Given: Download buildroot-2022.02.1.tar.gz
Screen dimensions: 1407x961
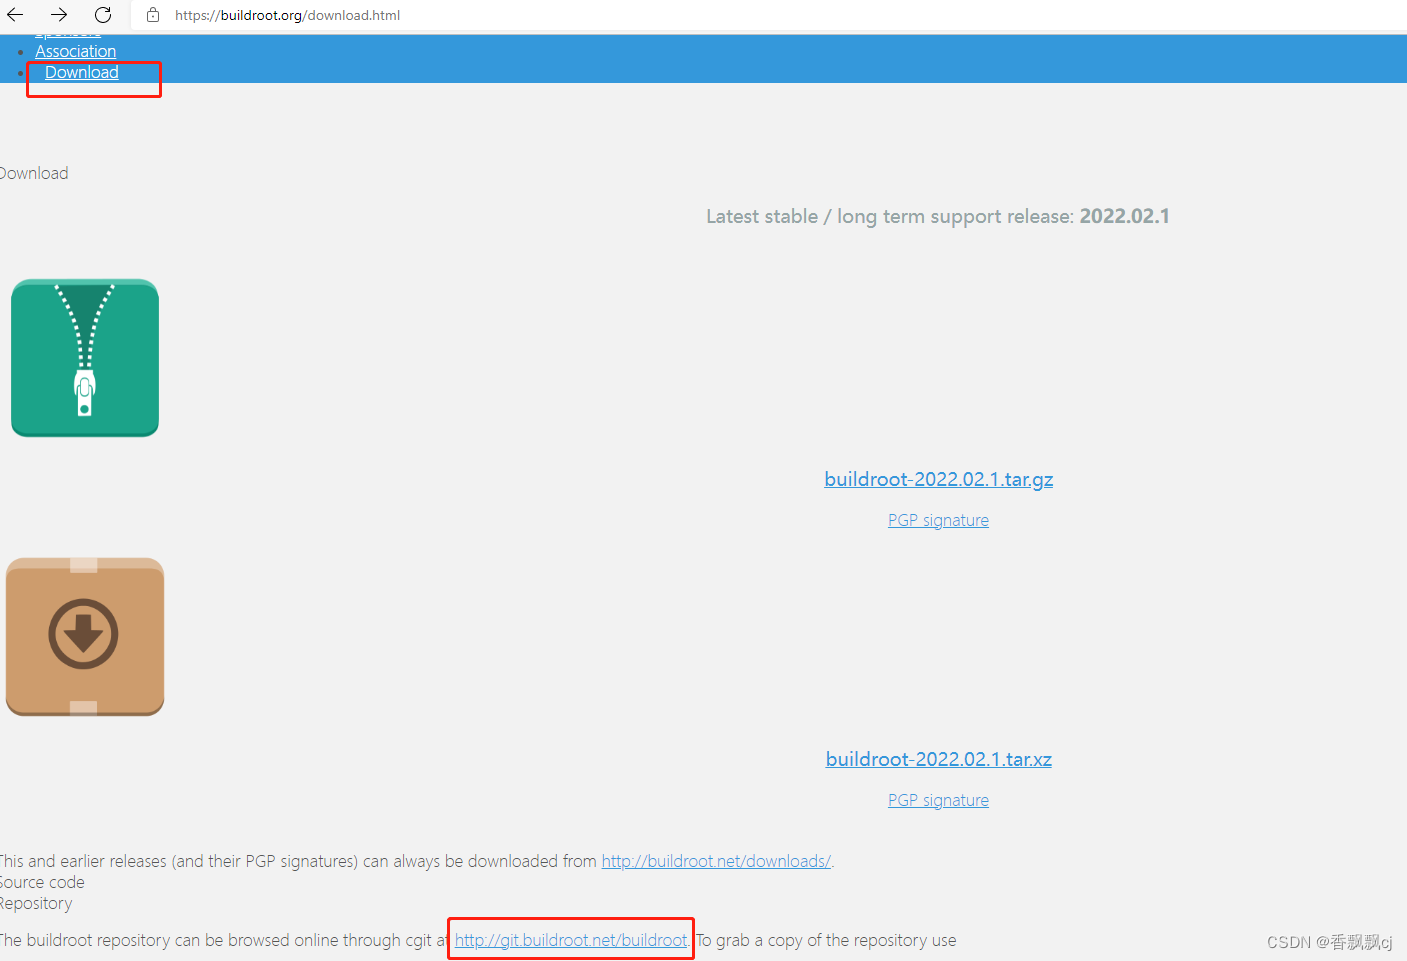Looking at the screenshot, I should coord(938,479).
